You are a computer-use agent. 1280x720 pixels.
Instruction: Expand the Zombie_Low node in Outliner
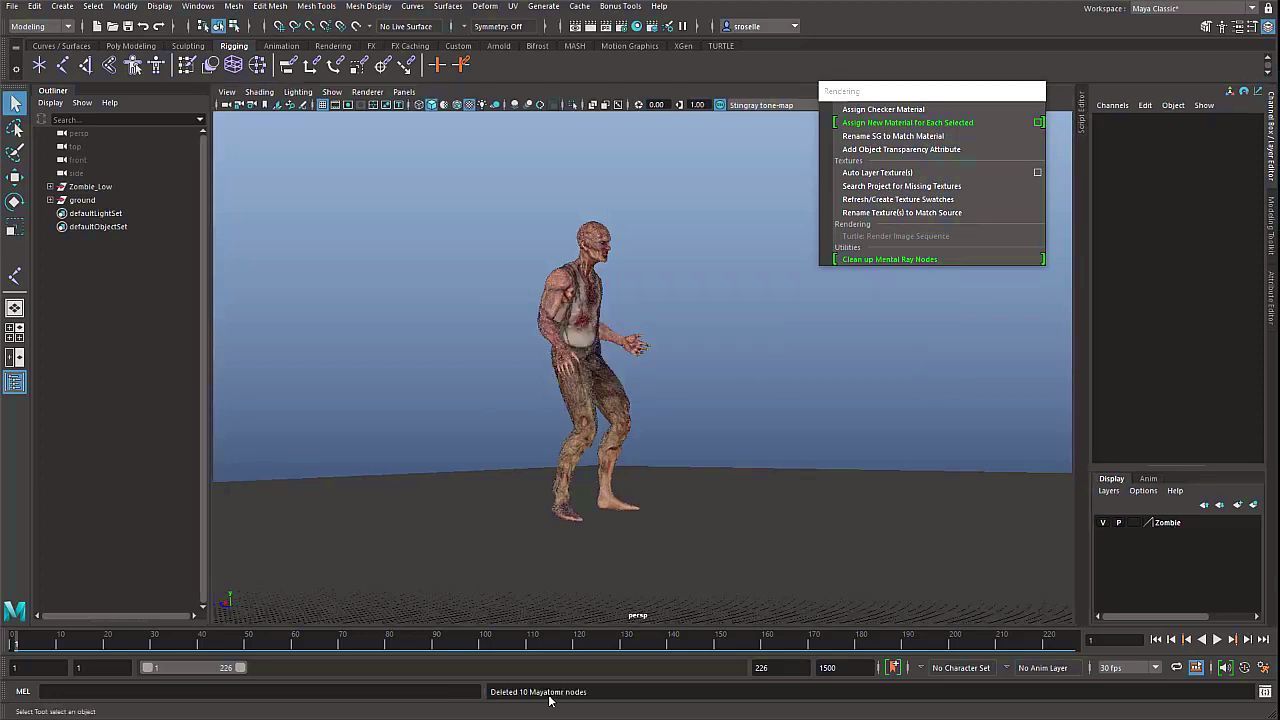[50, 187]
